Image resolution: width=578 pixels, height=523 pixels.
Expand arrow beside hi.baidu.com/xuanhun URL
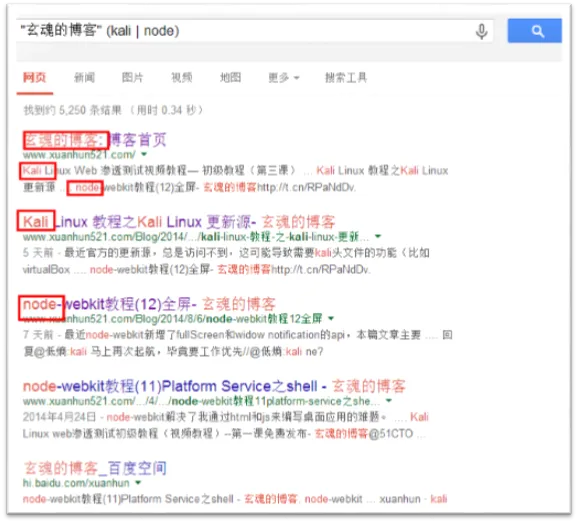click(138, 482)
